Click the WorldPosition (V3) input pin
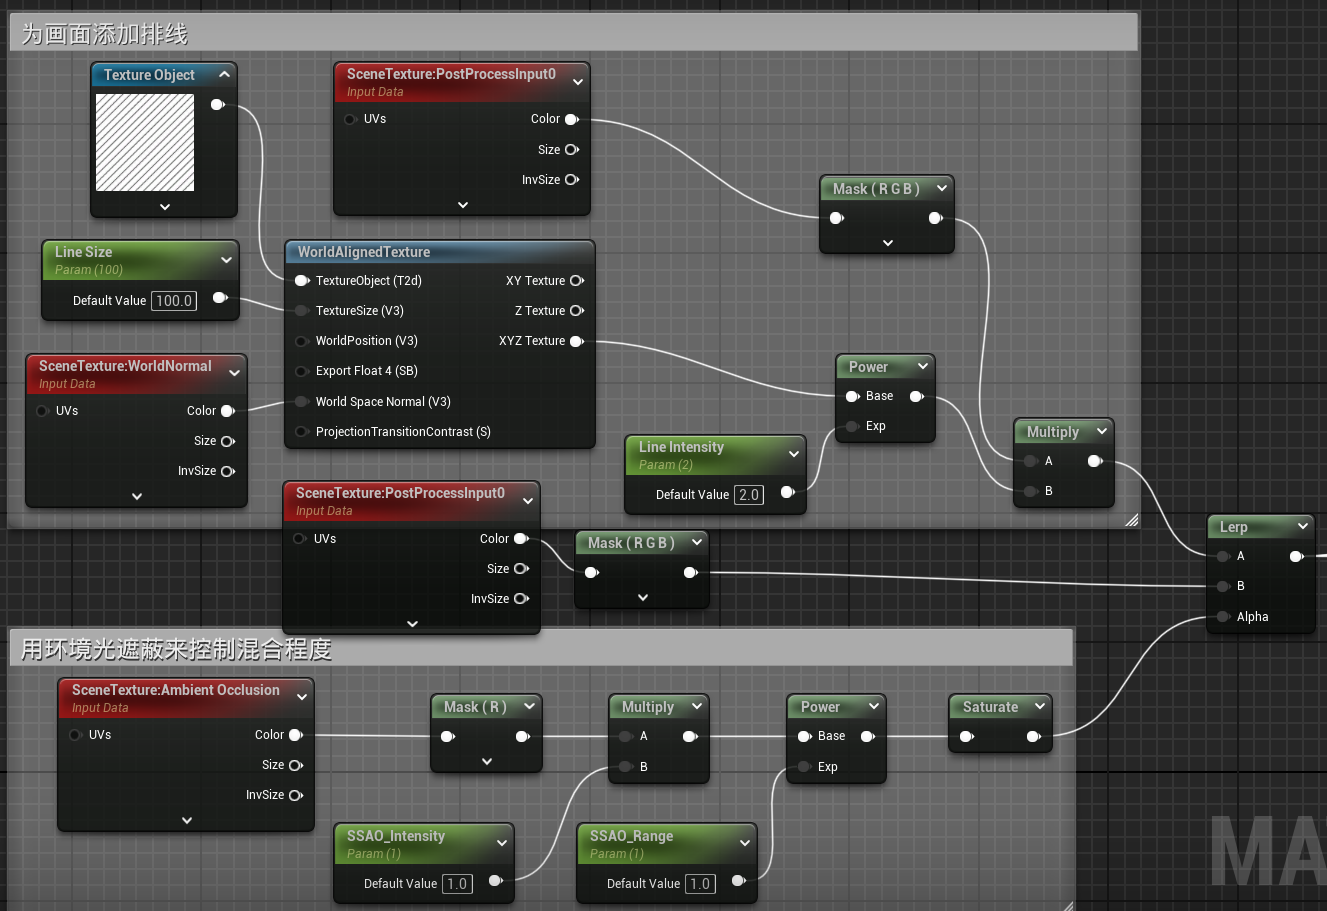This screenshot has height=911, width=1327. coord(301,341)
